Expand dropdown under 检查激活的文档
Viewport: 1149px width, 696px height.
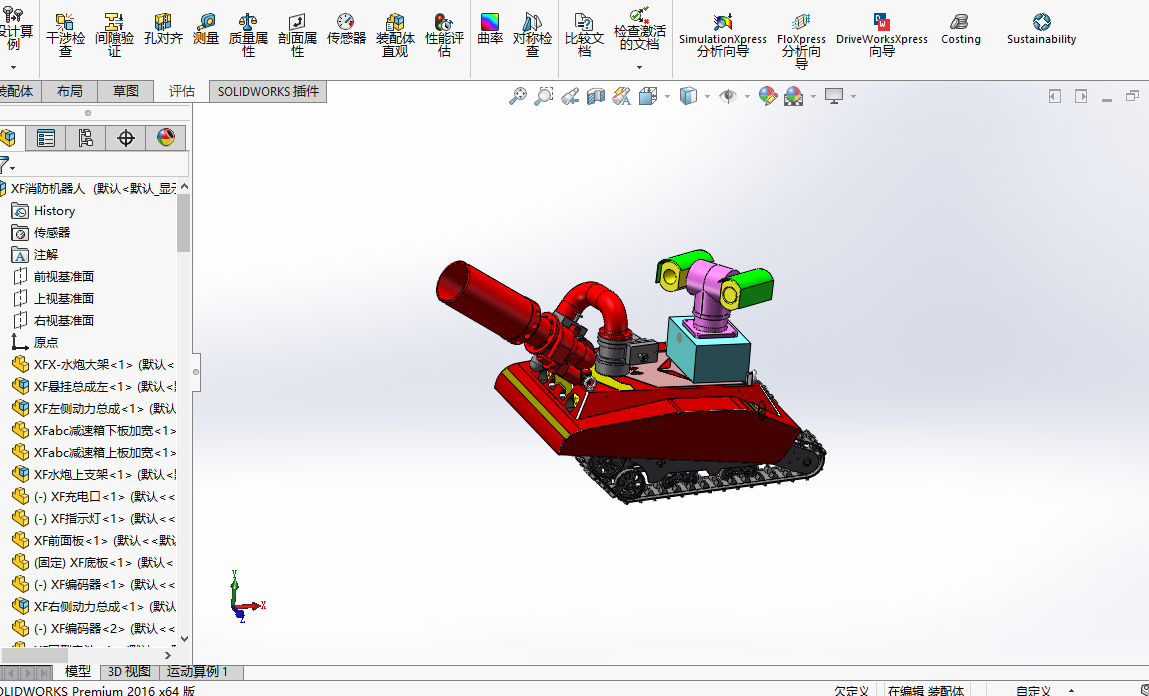[x=640, y=67]
